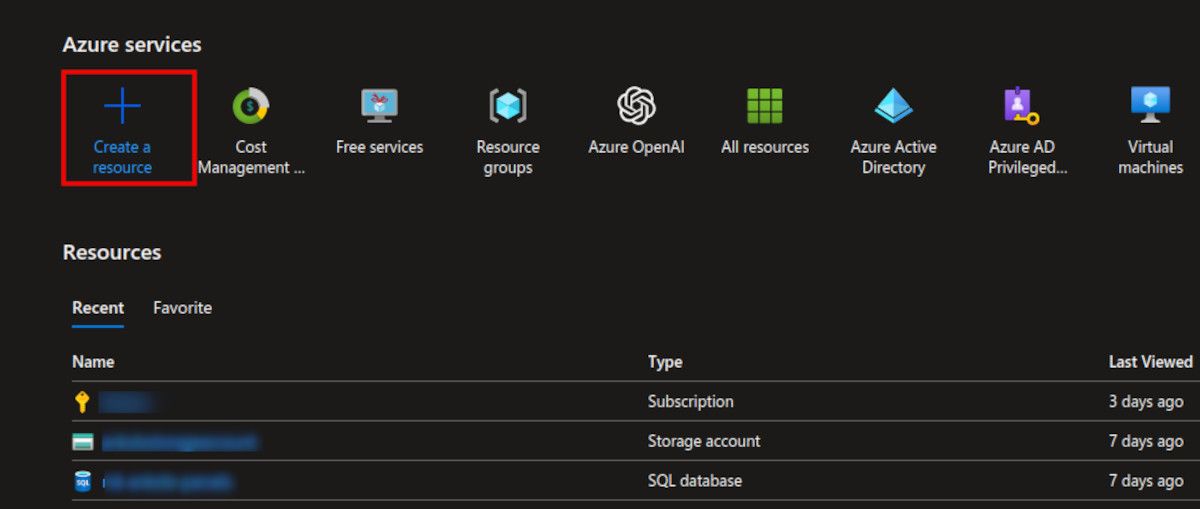Viewport: 1200px width, 509px height.
Task: Click the Create a resource plus icon
Action: (x=122, y=106)
